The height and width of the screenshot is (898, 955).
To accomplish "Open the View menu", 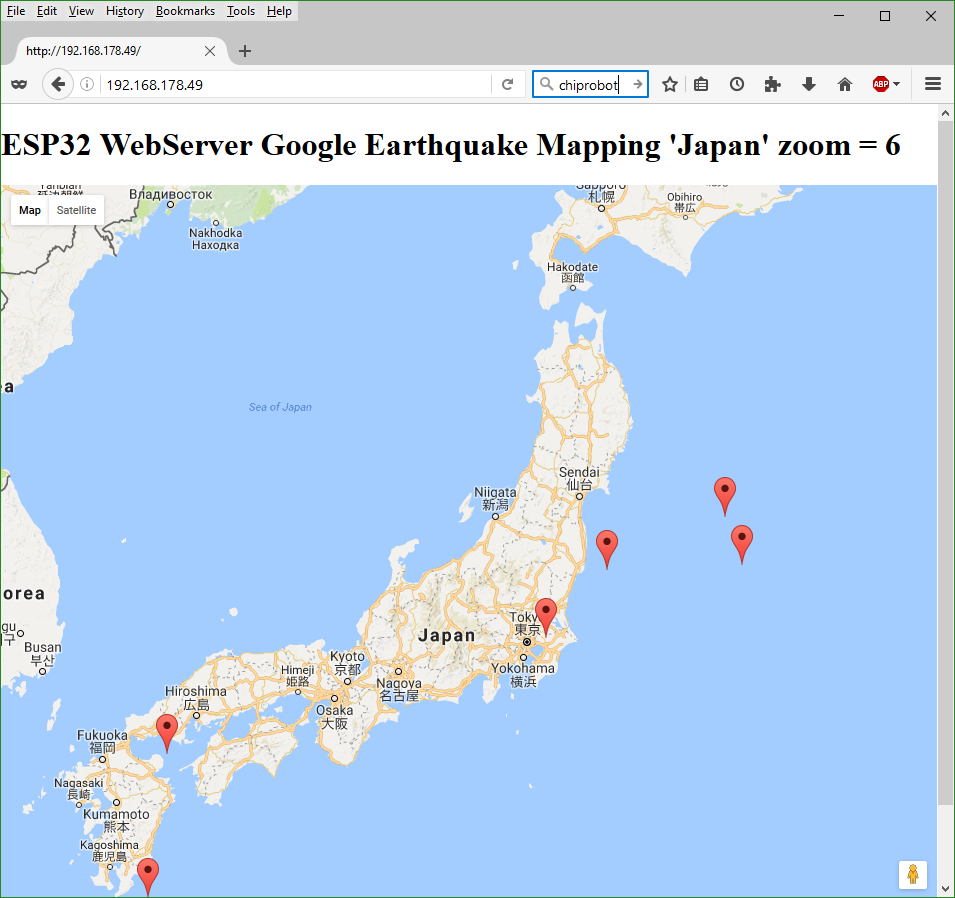I will [x=81, y=11].
